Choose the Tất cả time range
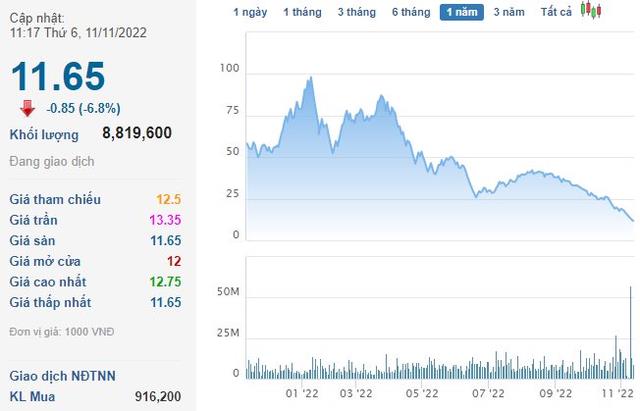 (x=556, y=12)
